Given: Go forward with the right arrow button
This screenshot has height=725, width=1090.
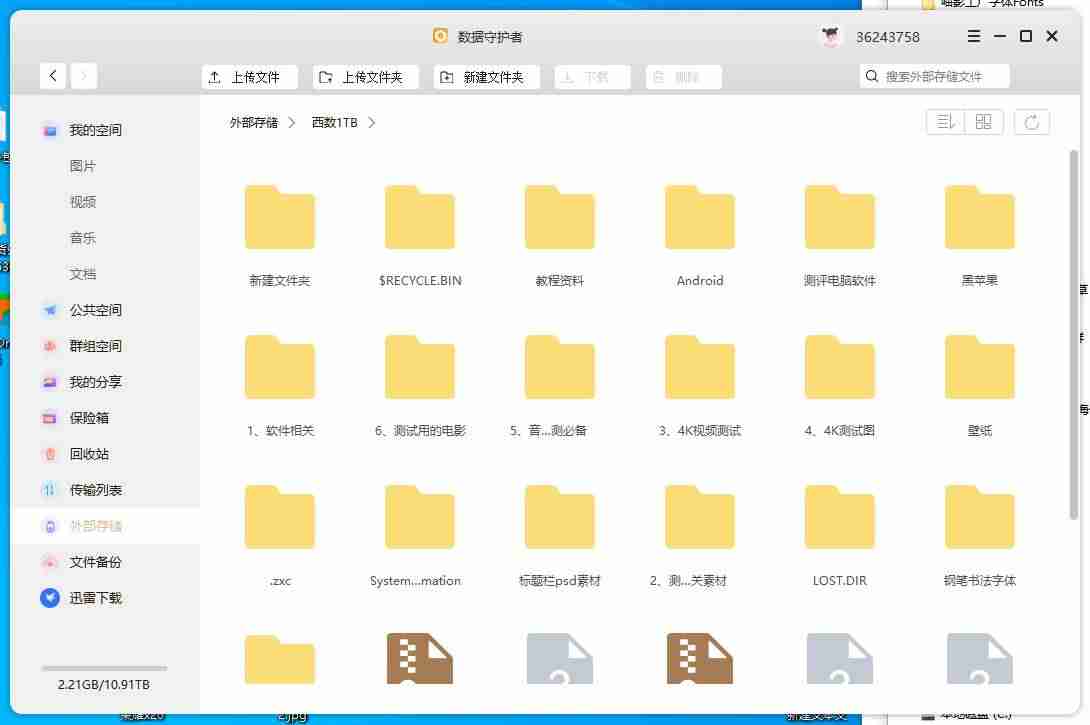Looking at the screenshot, I should coord(84,76).
